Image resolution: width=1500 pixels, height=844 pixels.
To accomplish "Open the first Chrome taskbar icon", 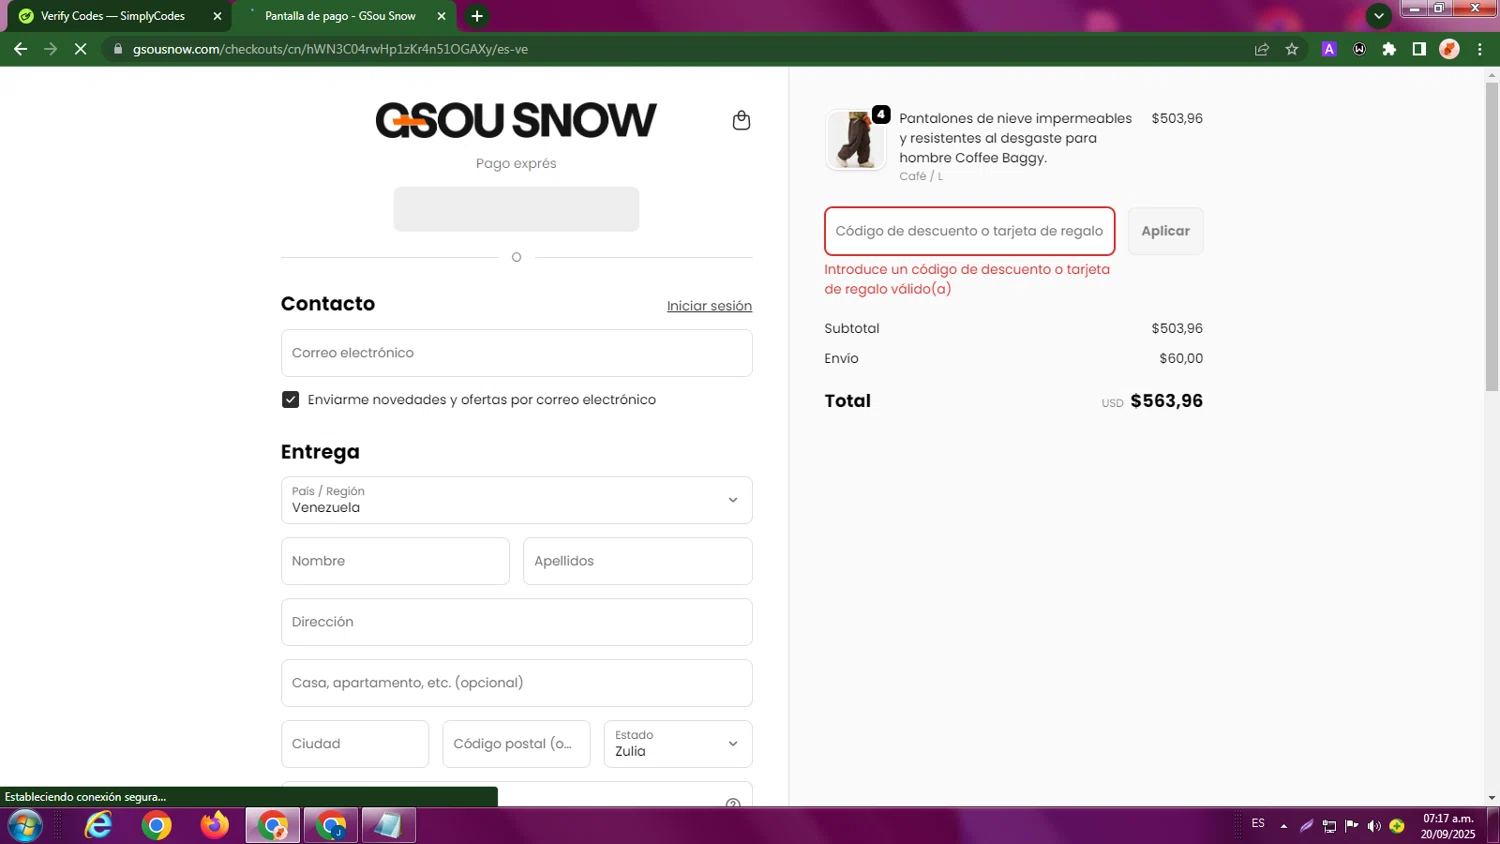I will 156,826.
